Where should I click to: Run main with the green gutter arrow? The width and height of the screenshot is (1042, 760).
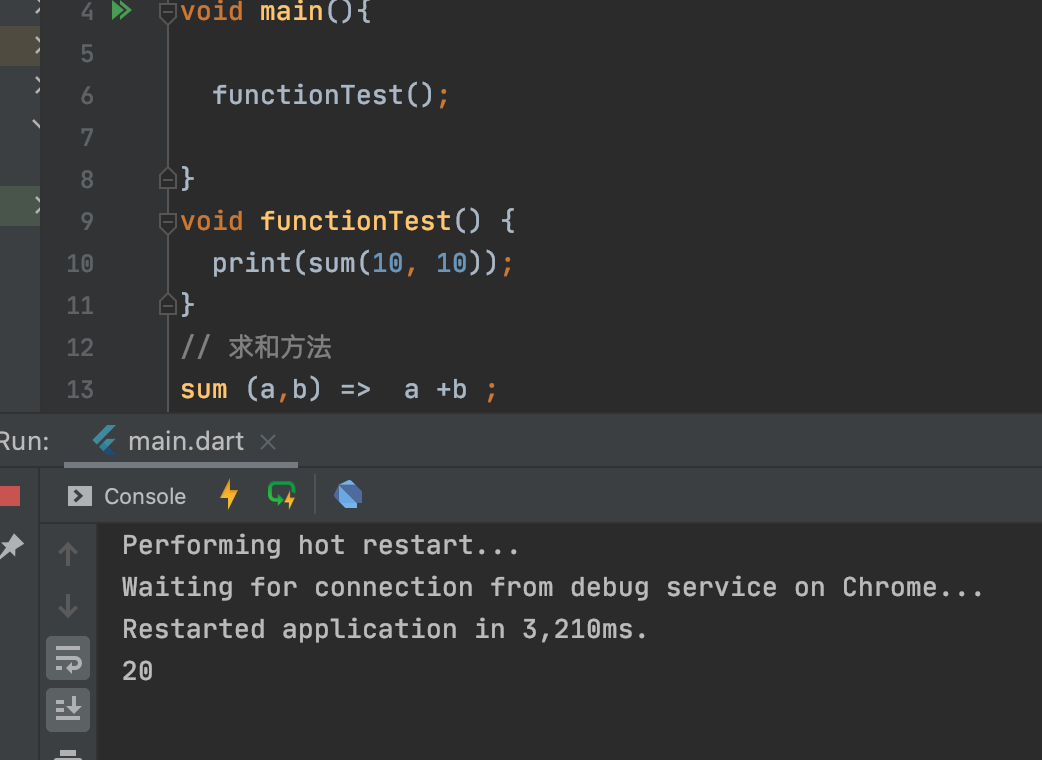(x=122, y=11)
